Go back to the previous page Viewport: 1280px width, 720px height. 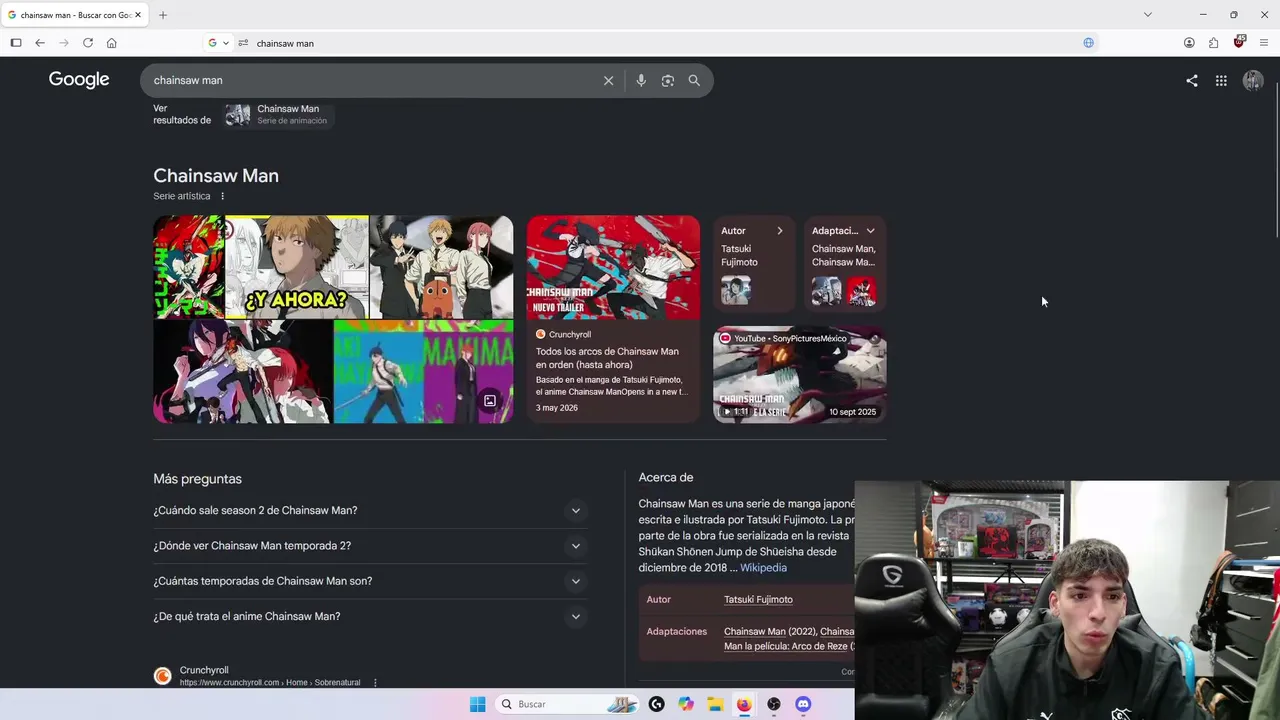point(40,43)
